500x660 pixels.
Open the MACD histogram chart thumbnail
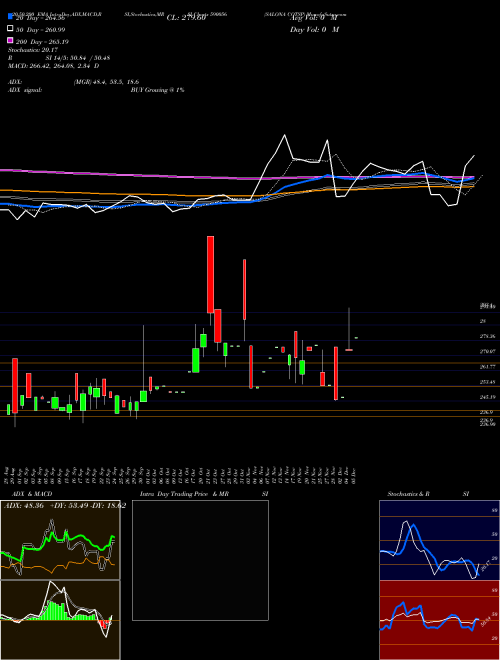point(60,620)
